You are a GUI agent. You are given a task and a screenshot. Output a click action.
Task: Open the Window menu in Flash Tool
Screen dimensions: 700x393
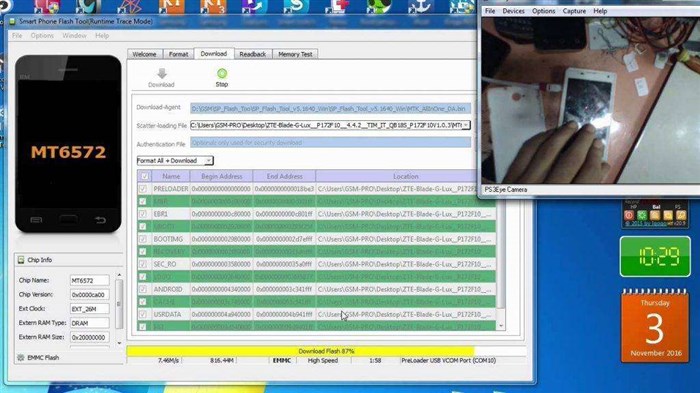pos(74,35)
